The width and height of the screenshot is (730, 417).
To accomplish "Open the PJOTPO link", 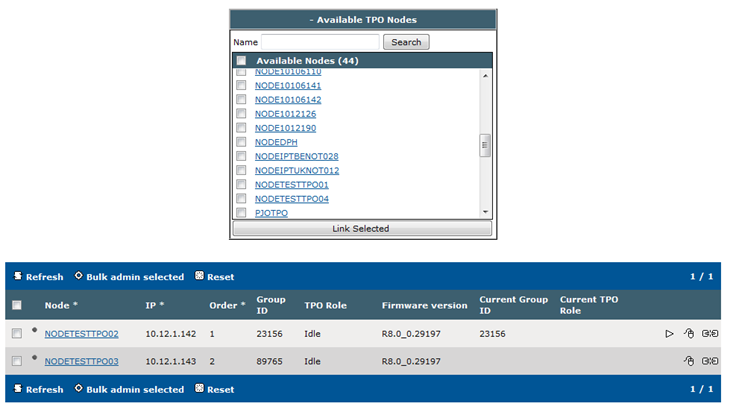I will click(271, 213).
